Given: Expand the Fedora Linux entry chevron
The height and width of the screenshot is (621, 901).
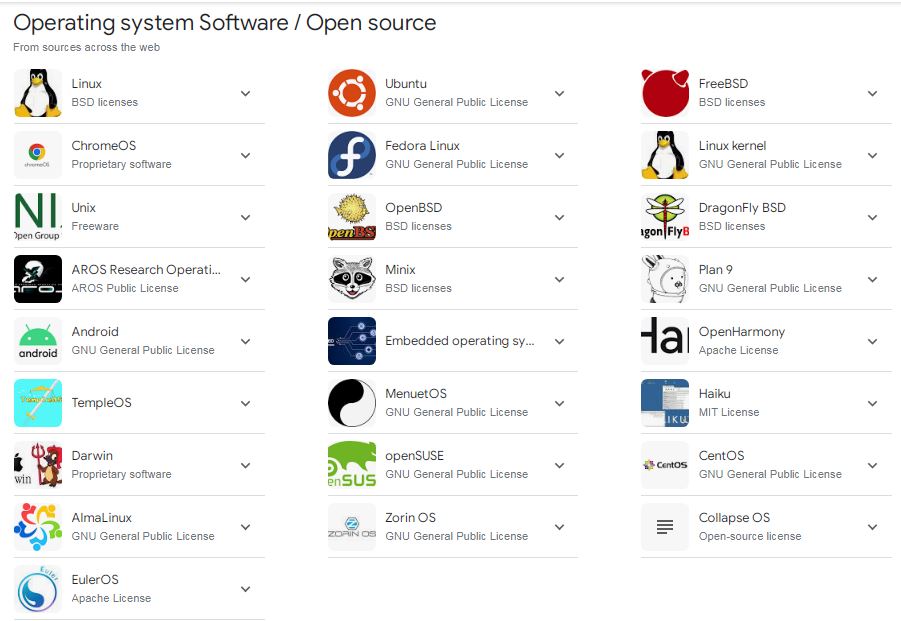Looking at the screenshot, I should point(560,156).
